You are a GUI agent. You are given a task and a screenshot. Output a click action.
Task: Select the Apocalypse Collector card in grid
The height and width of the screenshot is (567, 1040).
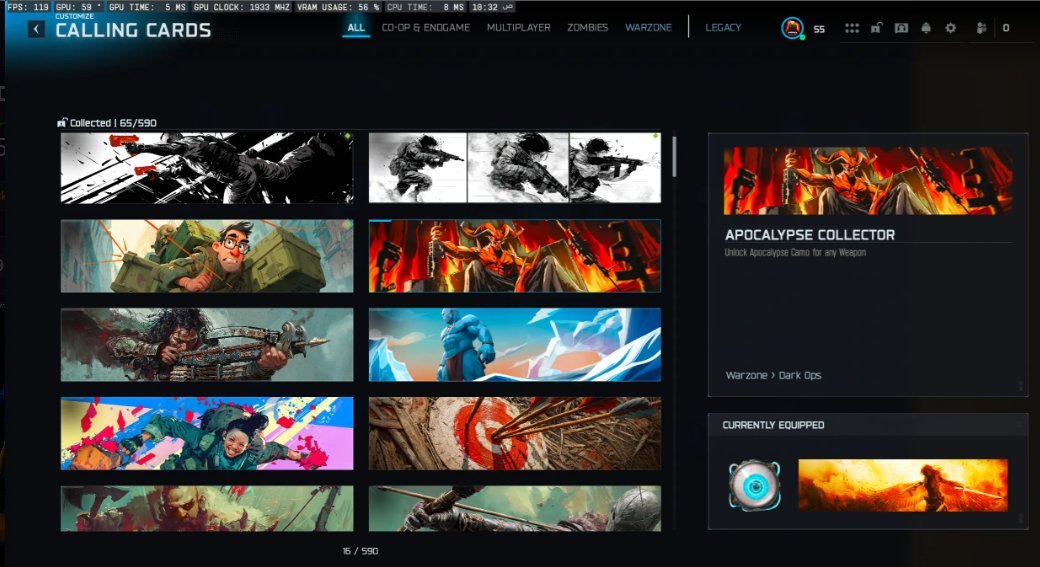(x=514, y=256)
